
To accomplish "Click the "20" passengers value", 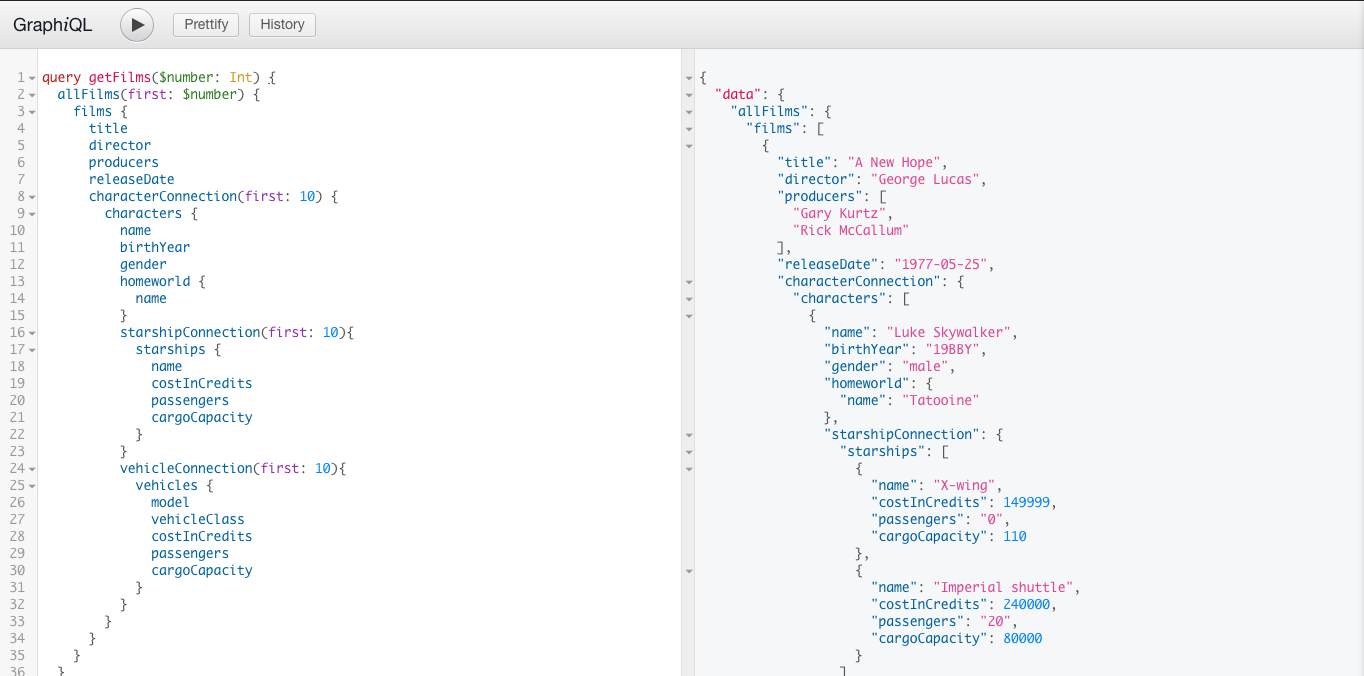I will tap(995, 621).
